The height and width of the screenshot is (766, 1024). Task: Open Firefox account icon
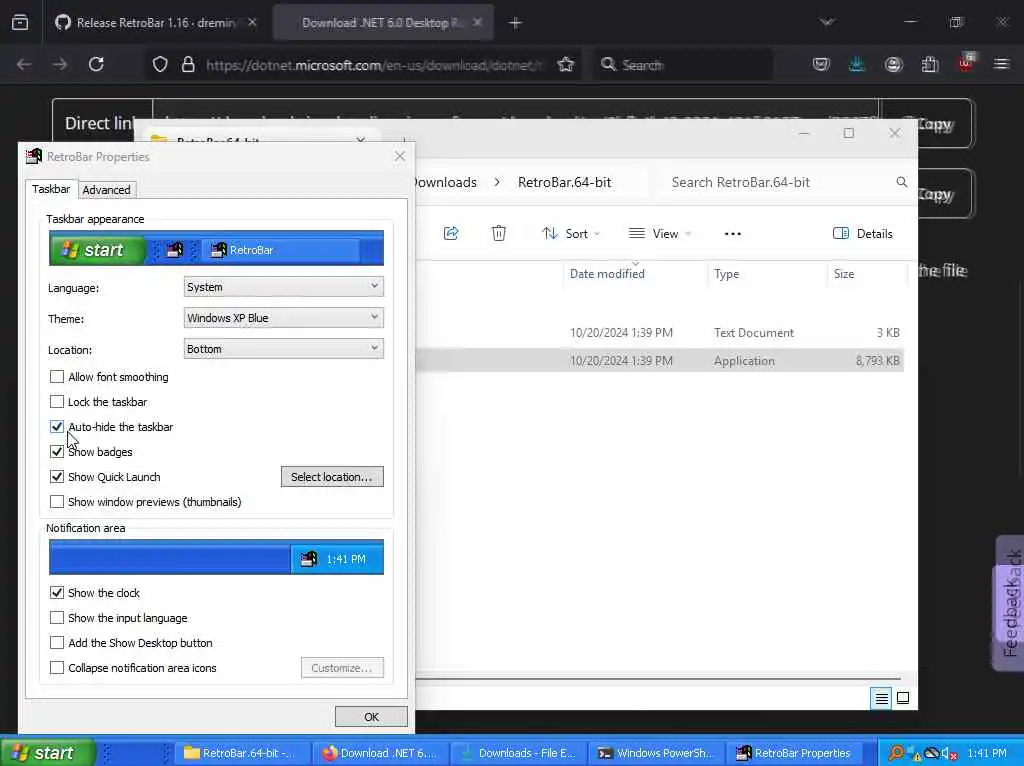click(893, 64)
